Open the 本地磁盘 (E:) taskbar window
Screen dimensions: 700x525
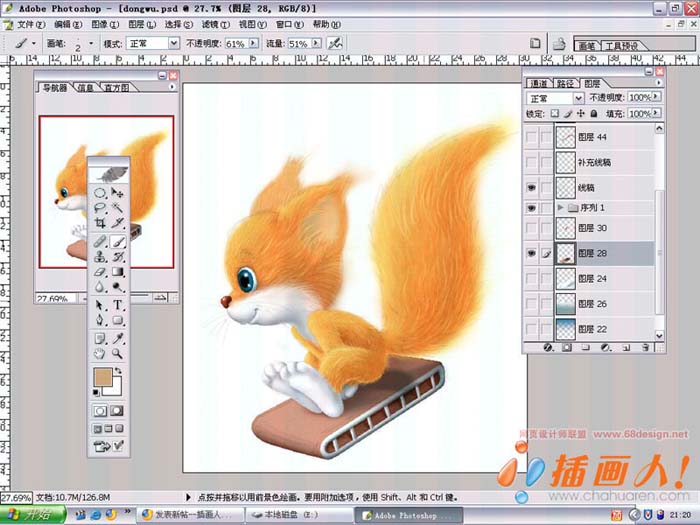click(x=298, y=515)
